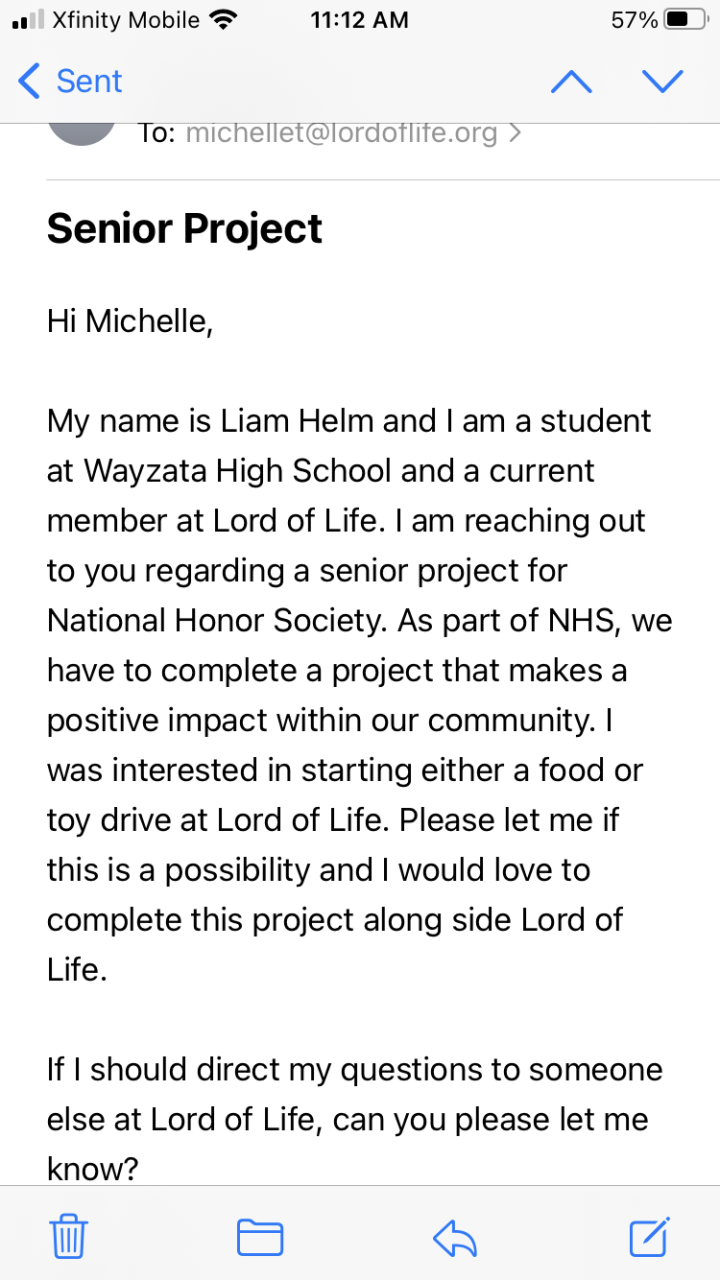Tap the cellular signal bars

pyautogui.click(x=28, y=20)
